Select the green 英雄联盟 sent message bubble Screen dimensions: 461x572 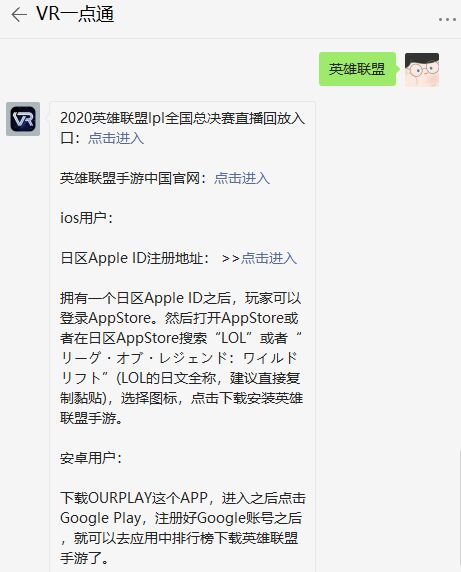click(x=357, y=69)
